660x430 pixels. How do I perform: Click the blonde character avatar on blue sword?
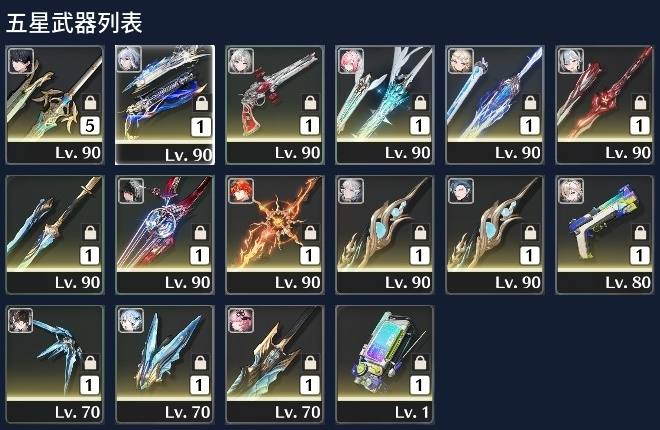click(461, 61)
